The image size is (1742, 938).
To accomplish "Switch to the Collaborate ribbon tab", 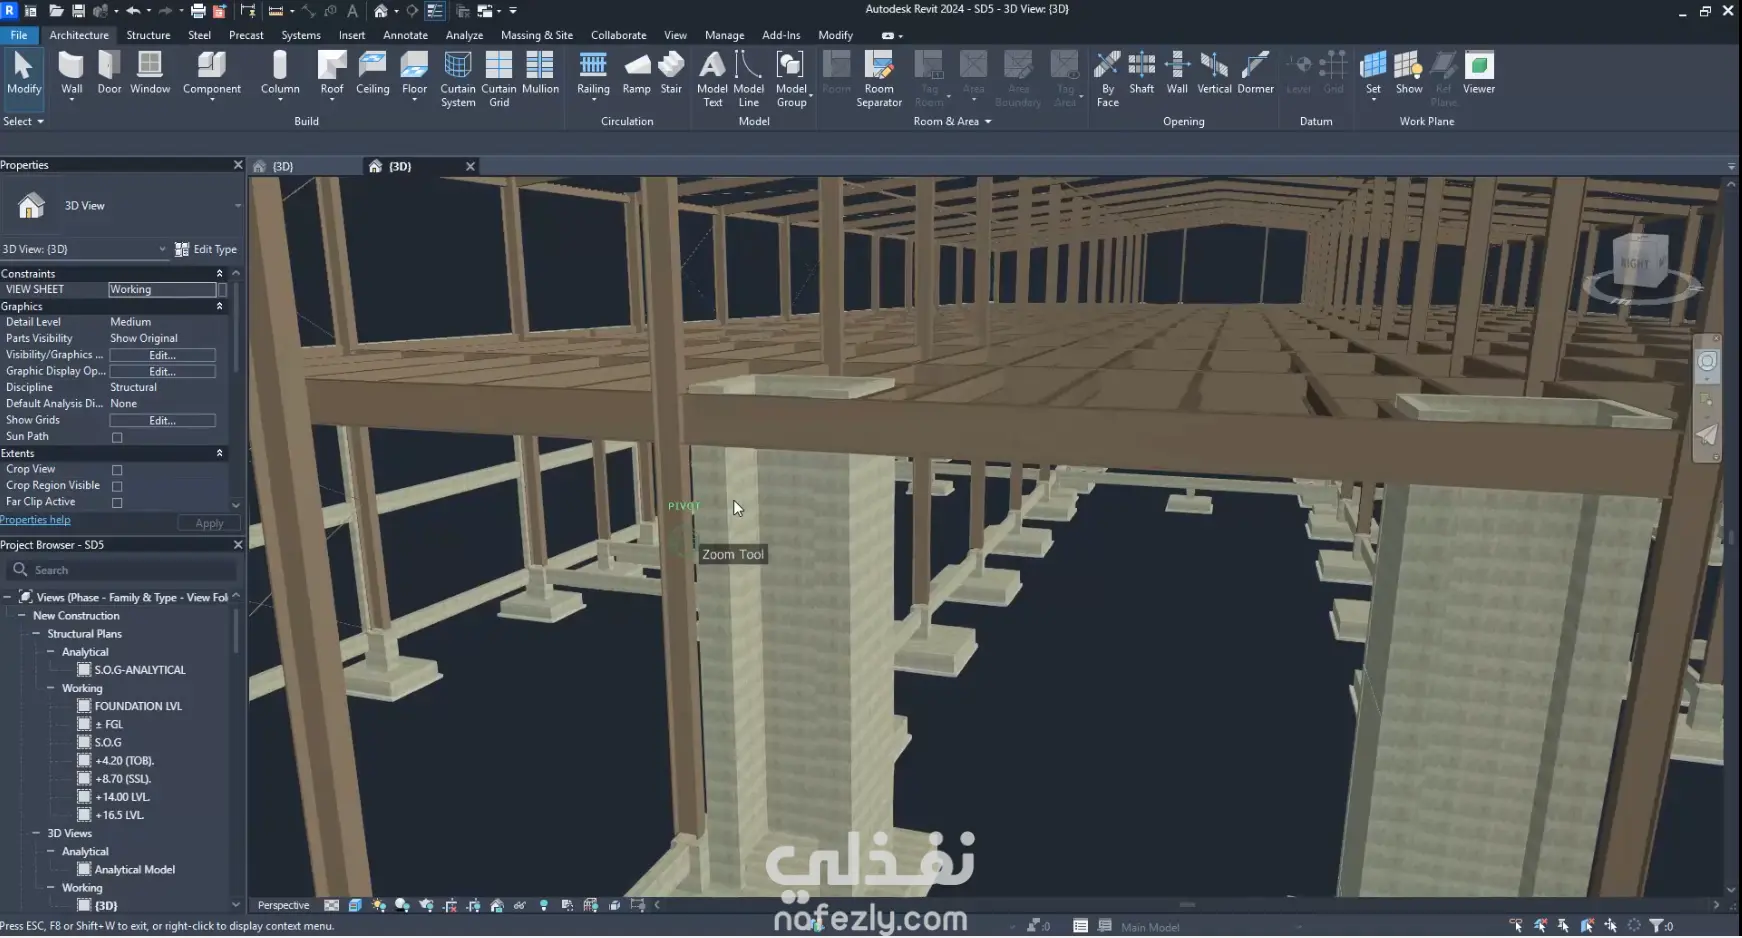I will pyautogui.click(x=618, y=35).
